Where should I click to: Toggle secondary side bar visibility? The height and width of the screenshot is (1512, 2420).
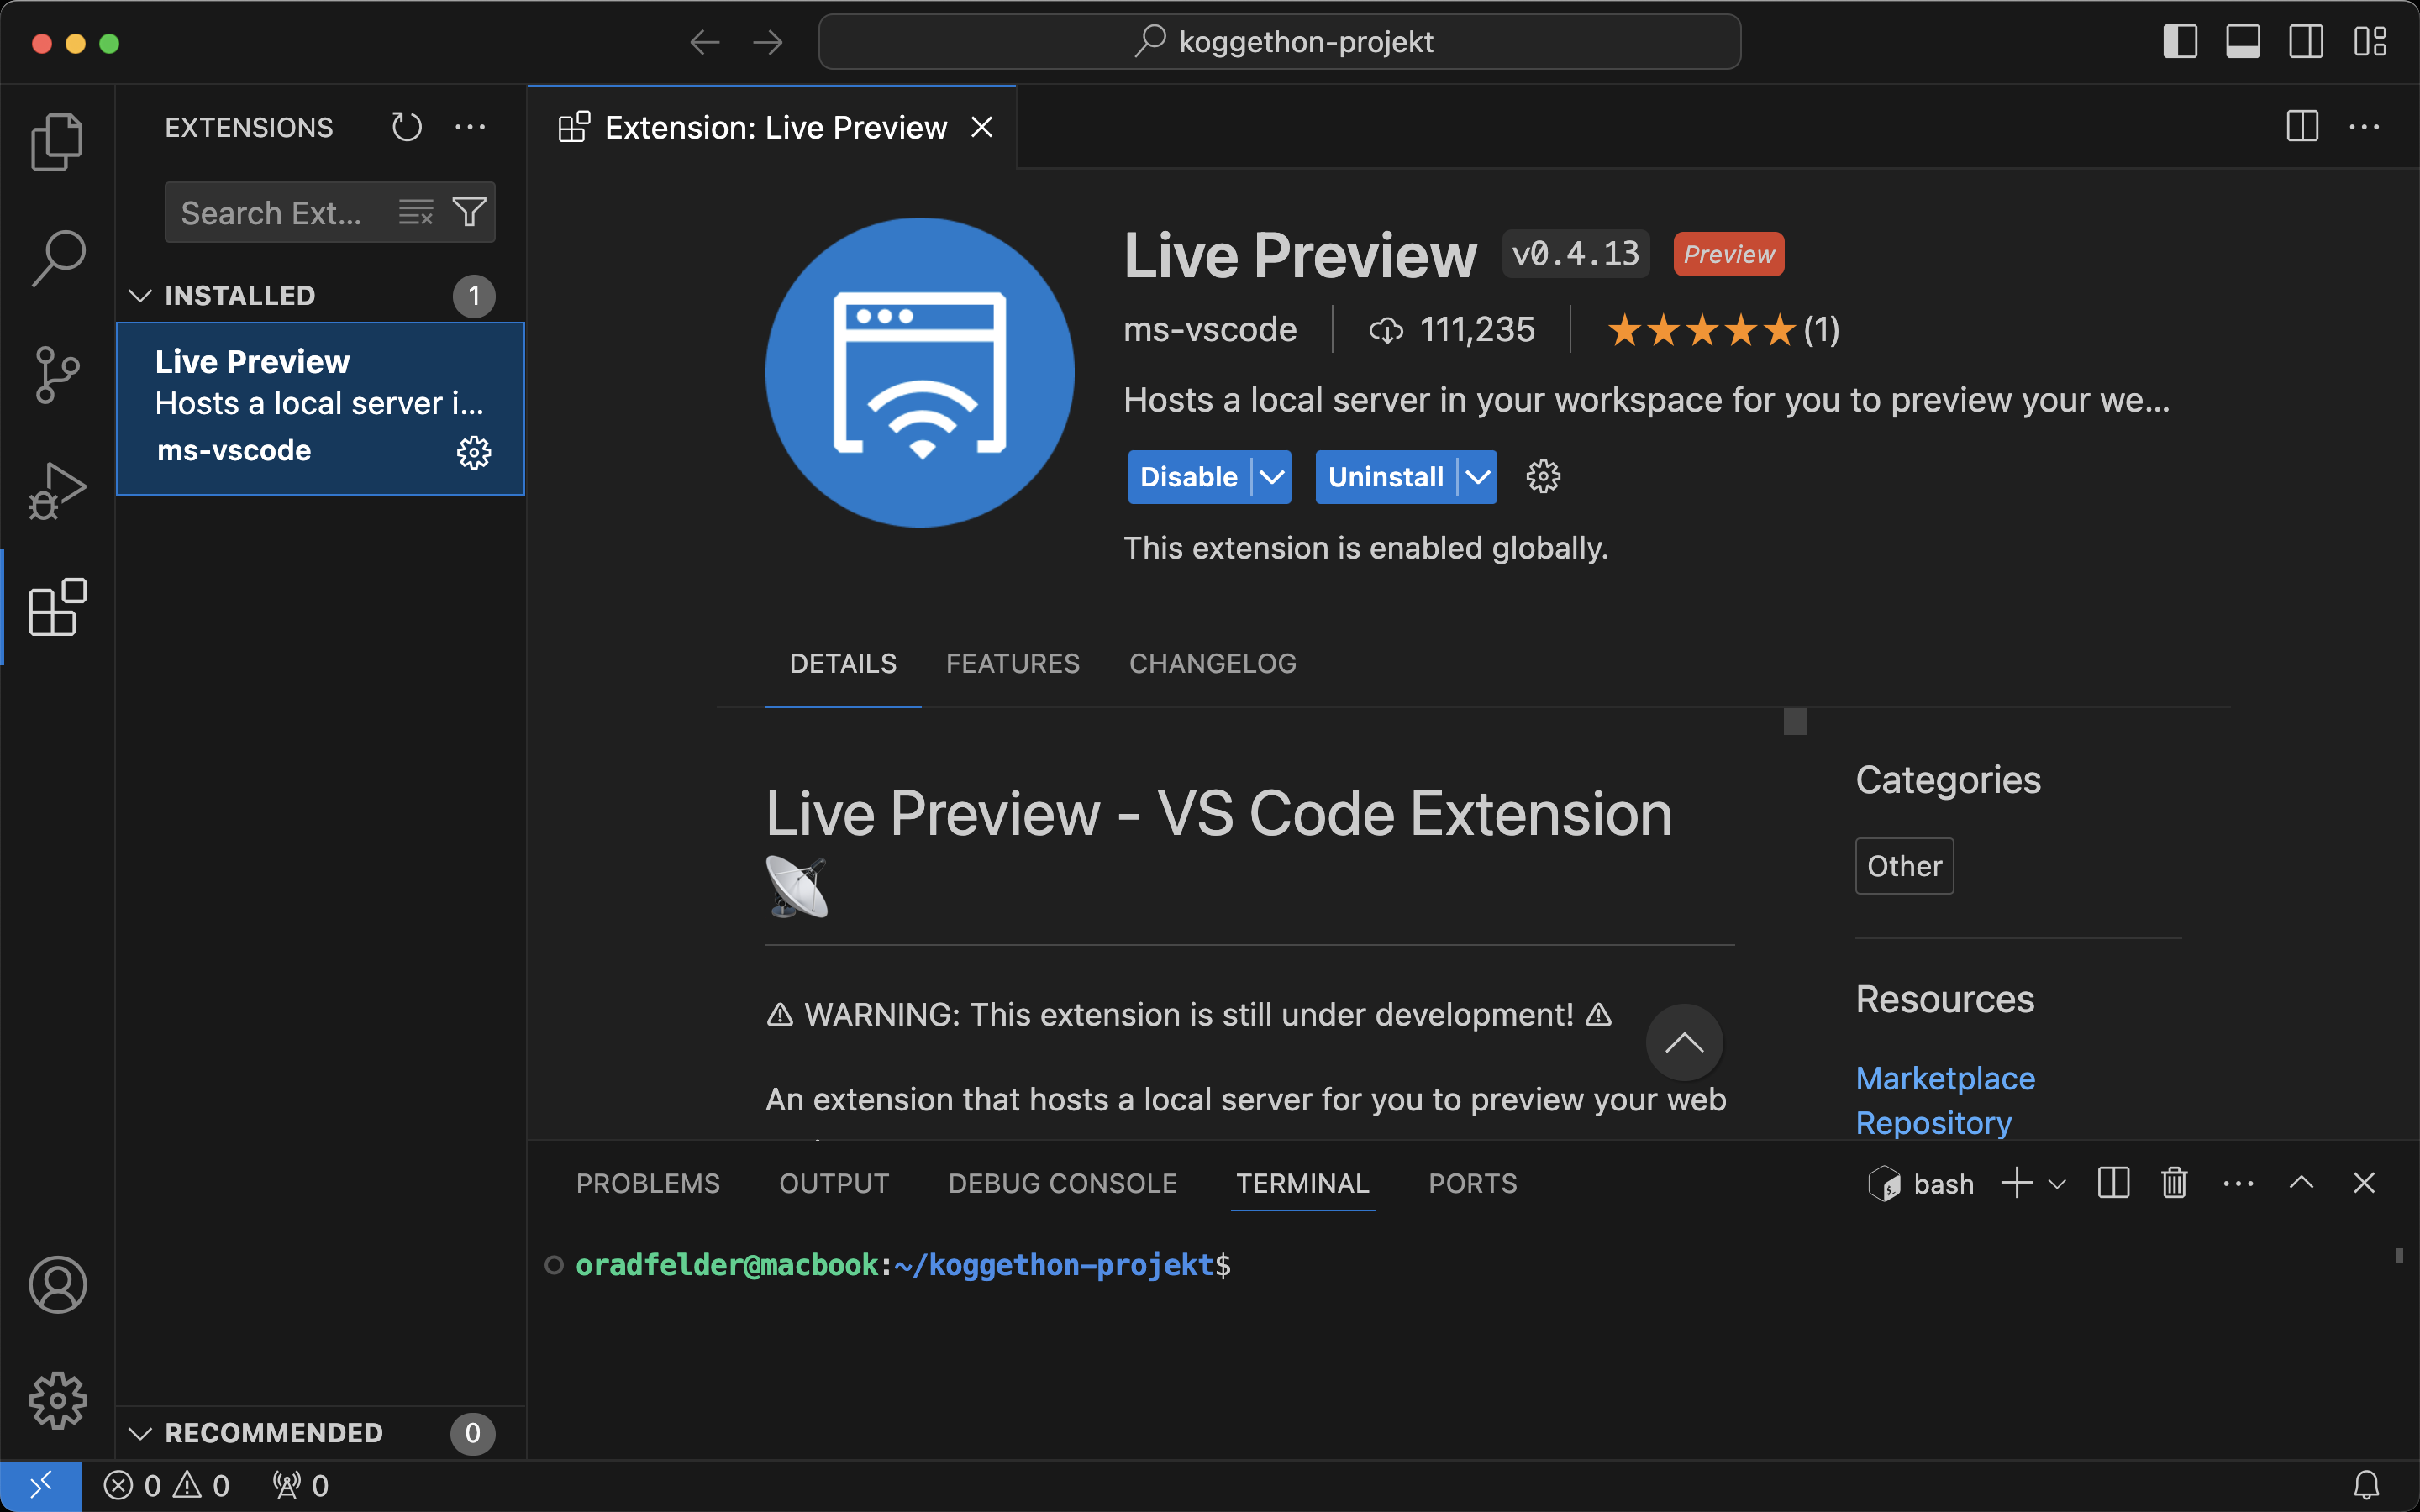click(2306, 42)
